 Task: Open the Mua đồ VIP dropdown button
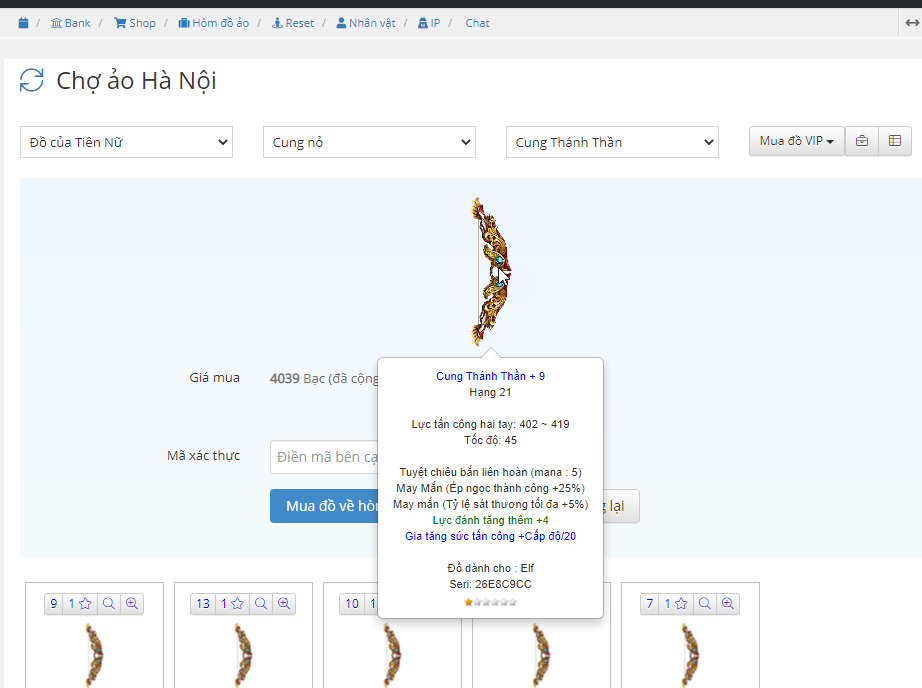point(796,141)
